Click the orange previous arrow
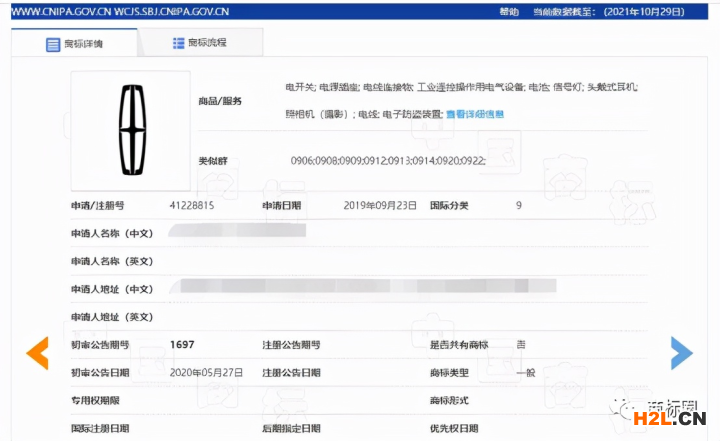720x441 pixels. click(37, 352)
